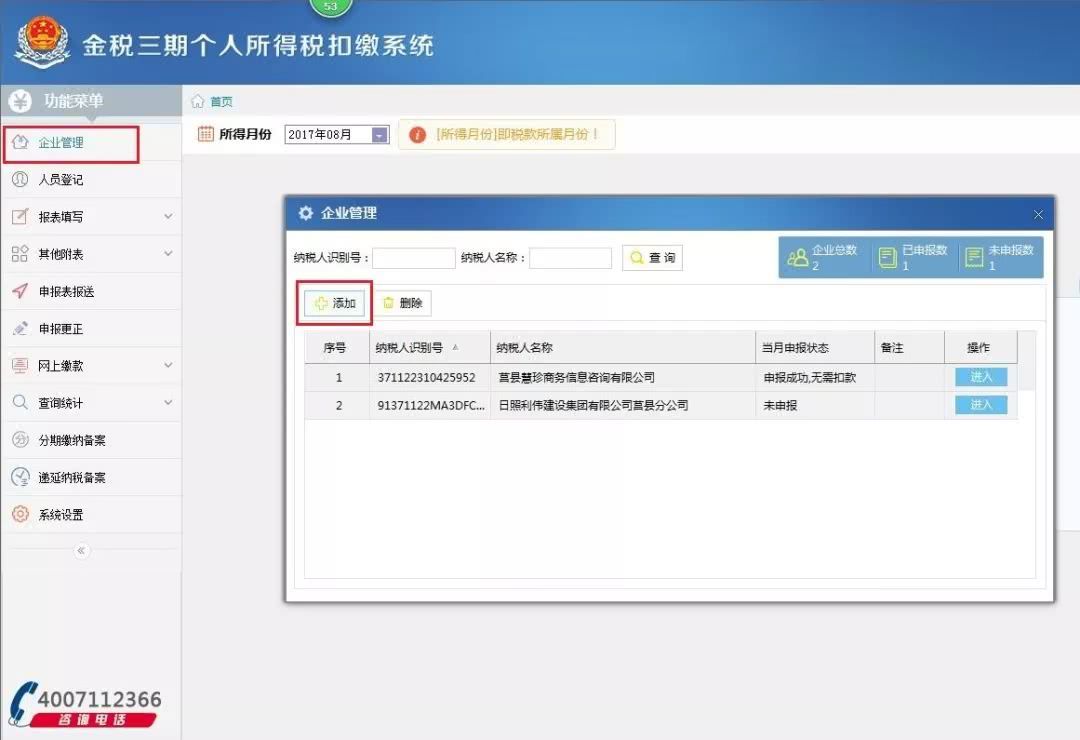1080x740 pixels.
Task: Select the 申报表报送 paper-plane icon
Action: tap(21, 291)
